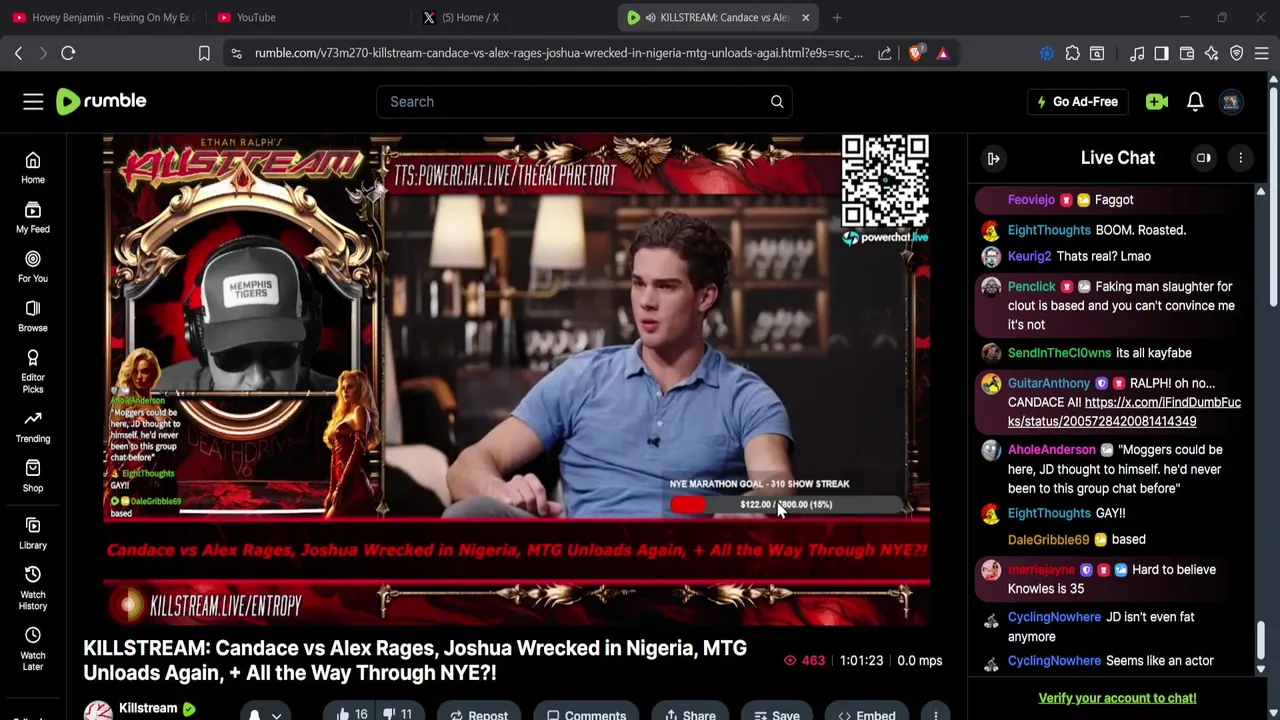Open the browser main menu
This screenshot has height=720, width=1280.
[1262, 53]
